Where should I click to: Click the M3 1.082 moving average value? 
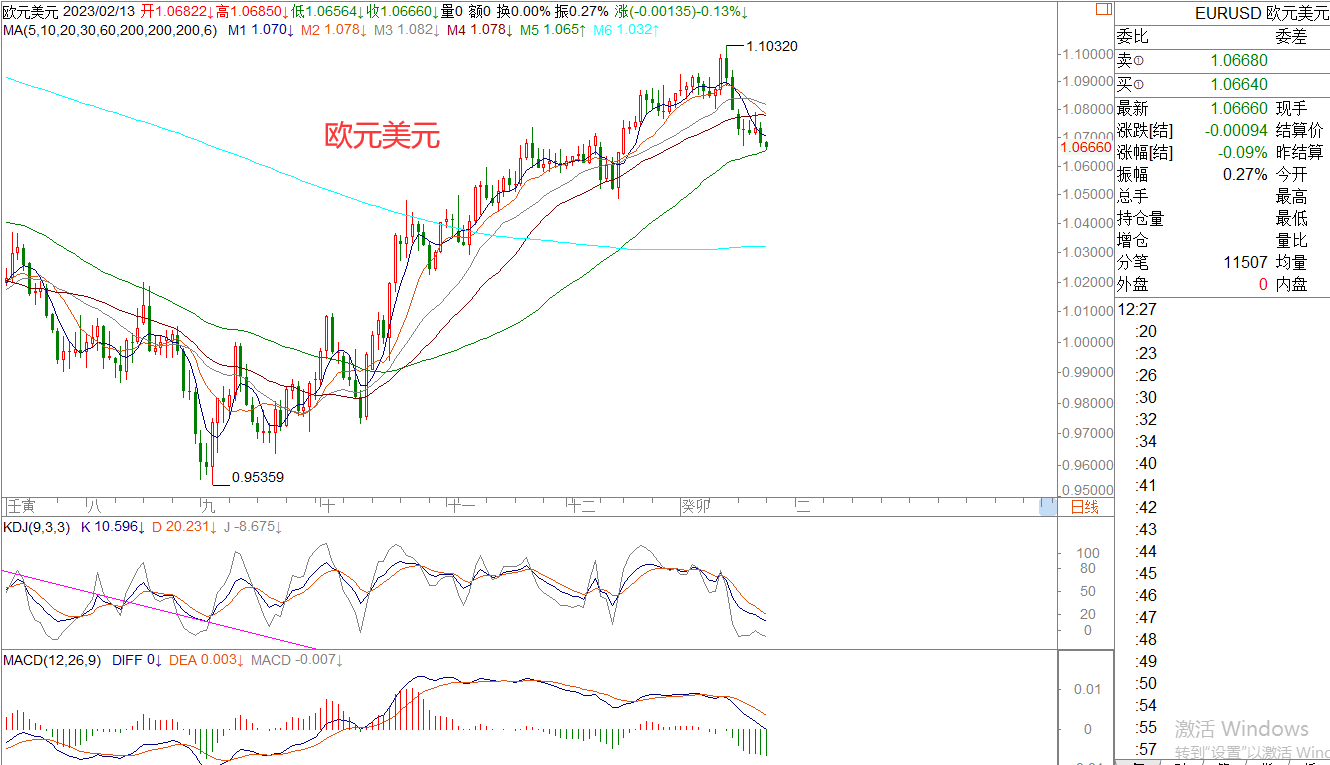point(406,30)
